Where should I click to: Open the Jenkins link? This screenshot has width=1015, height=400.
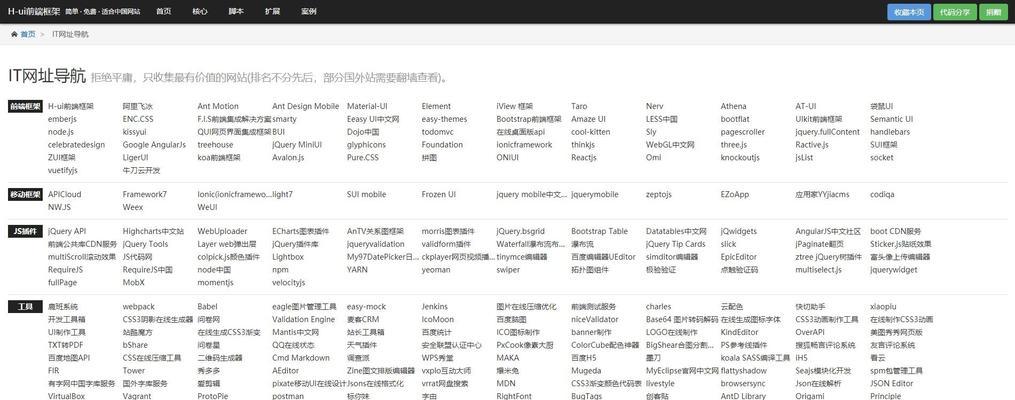(434, 307)
